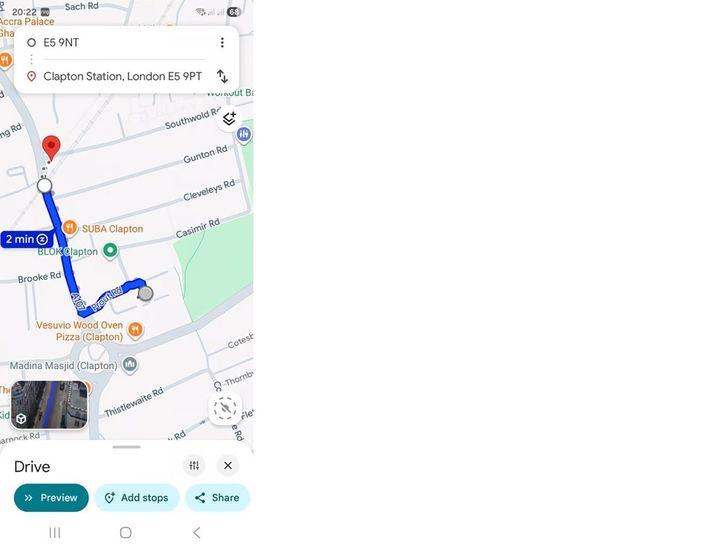
Task: Open map layers button
Action: [229, 119]
